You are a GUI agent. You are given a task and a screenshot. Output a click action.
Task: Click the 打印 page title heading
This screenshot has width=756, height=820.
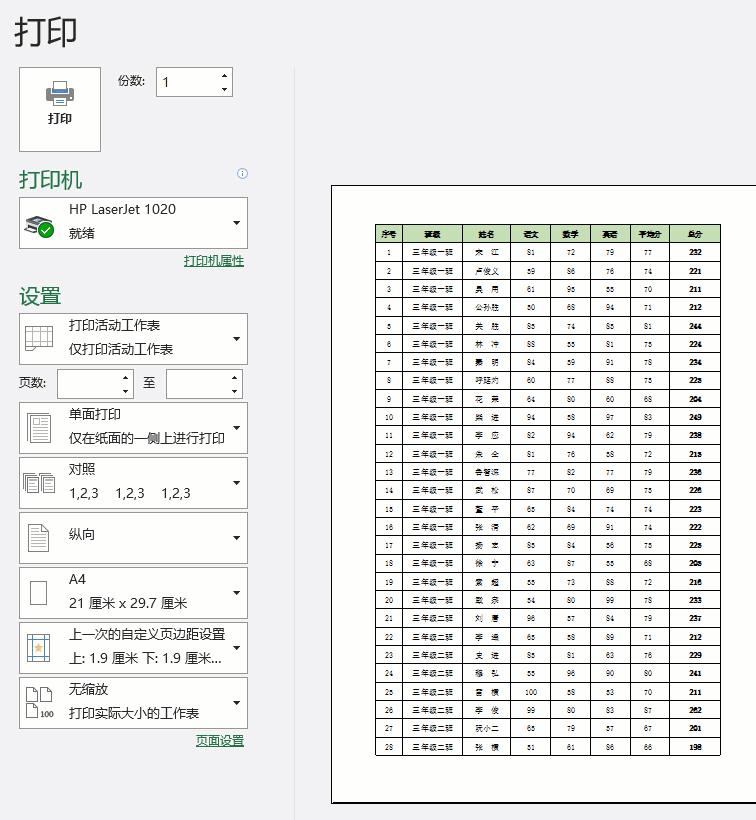click(46, 32)
